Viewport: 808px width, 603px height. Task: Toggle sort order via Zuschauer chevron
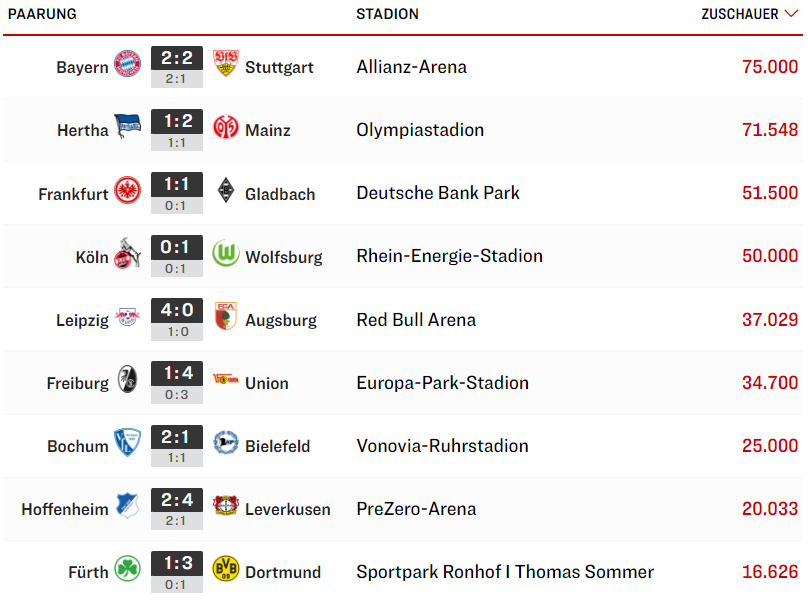point(792,13)
